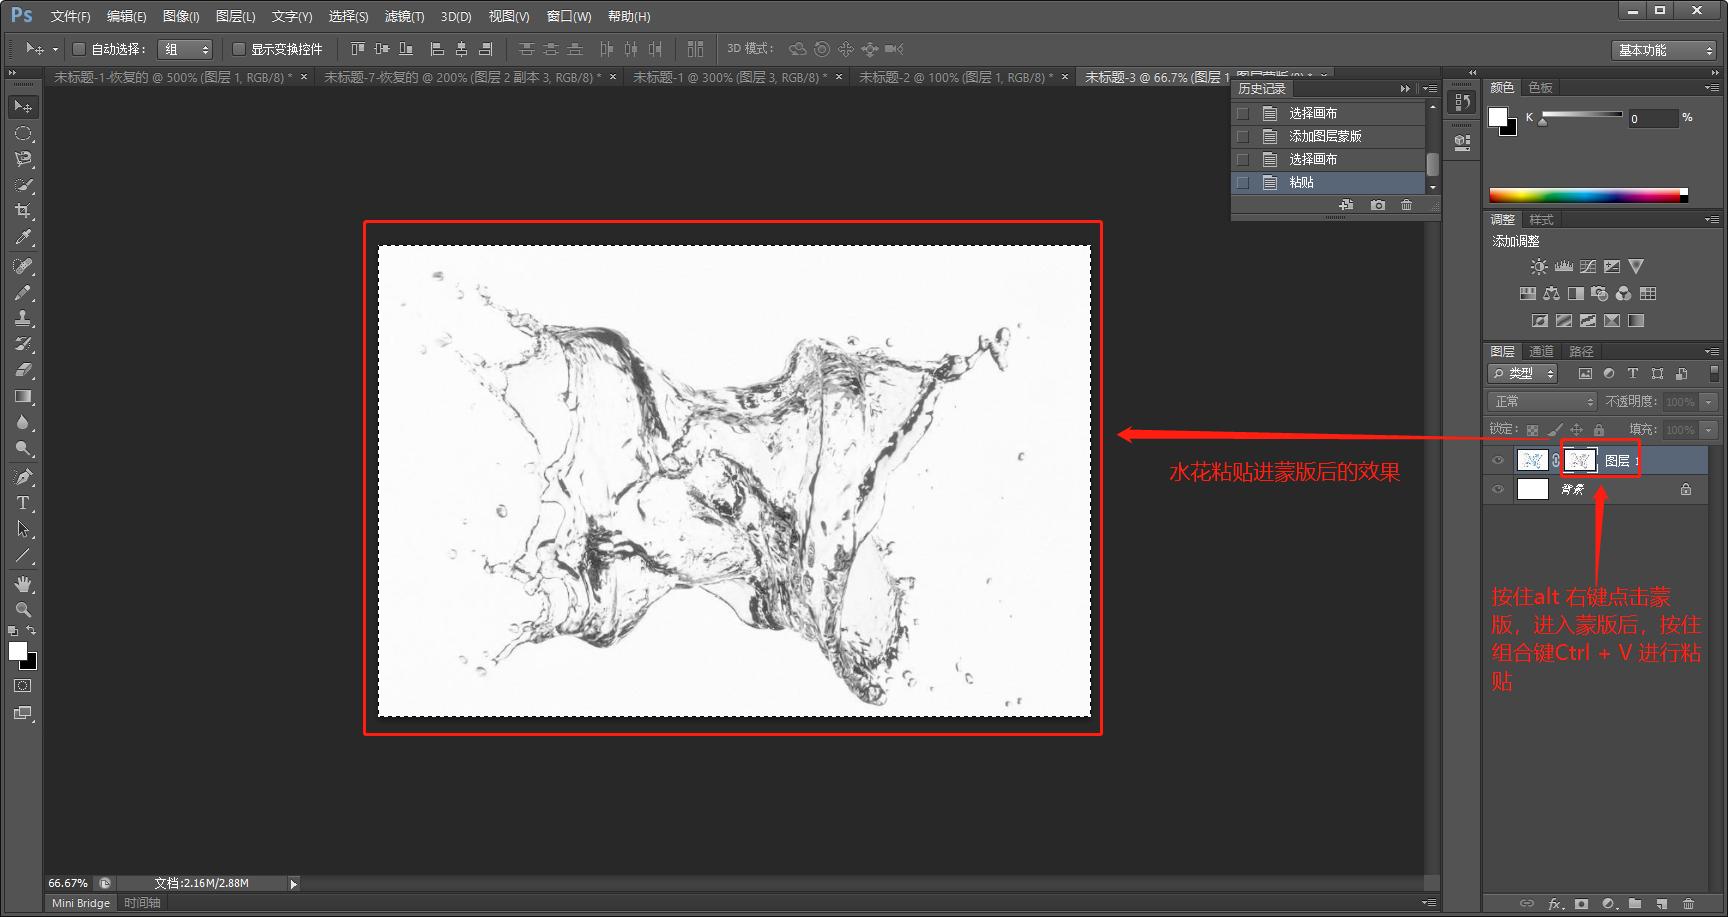Create new snapshot with camera icon
Screen dimensions: 1728x917
pyautogui.click(x=1378, y=205)
